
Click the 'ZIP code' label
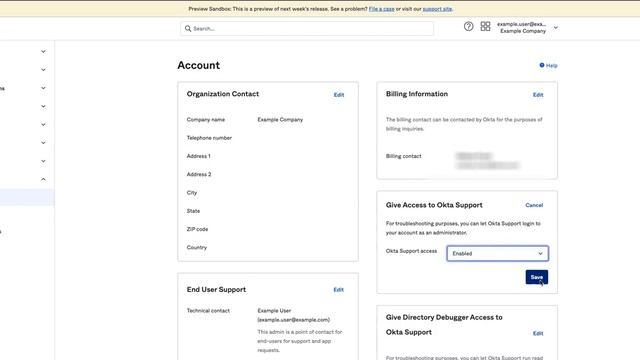pos(197,229)
